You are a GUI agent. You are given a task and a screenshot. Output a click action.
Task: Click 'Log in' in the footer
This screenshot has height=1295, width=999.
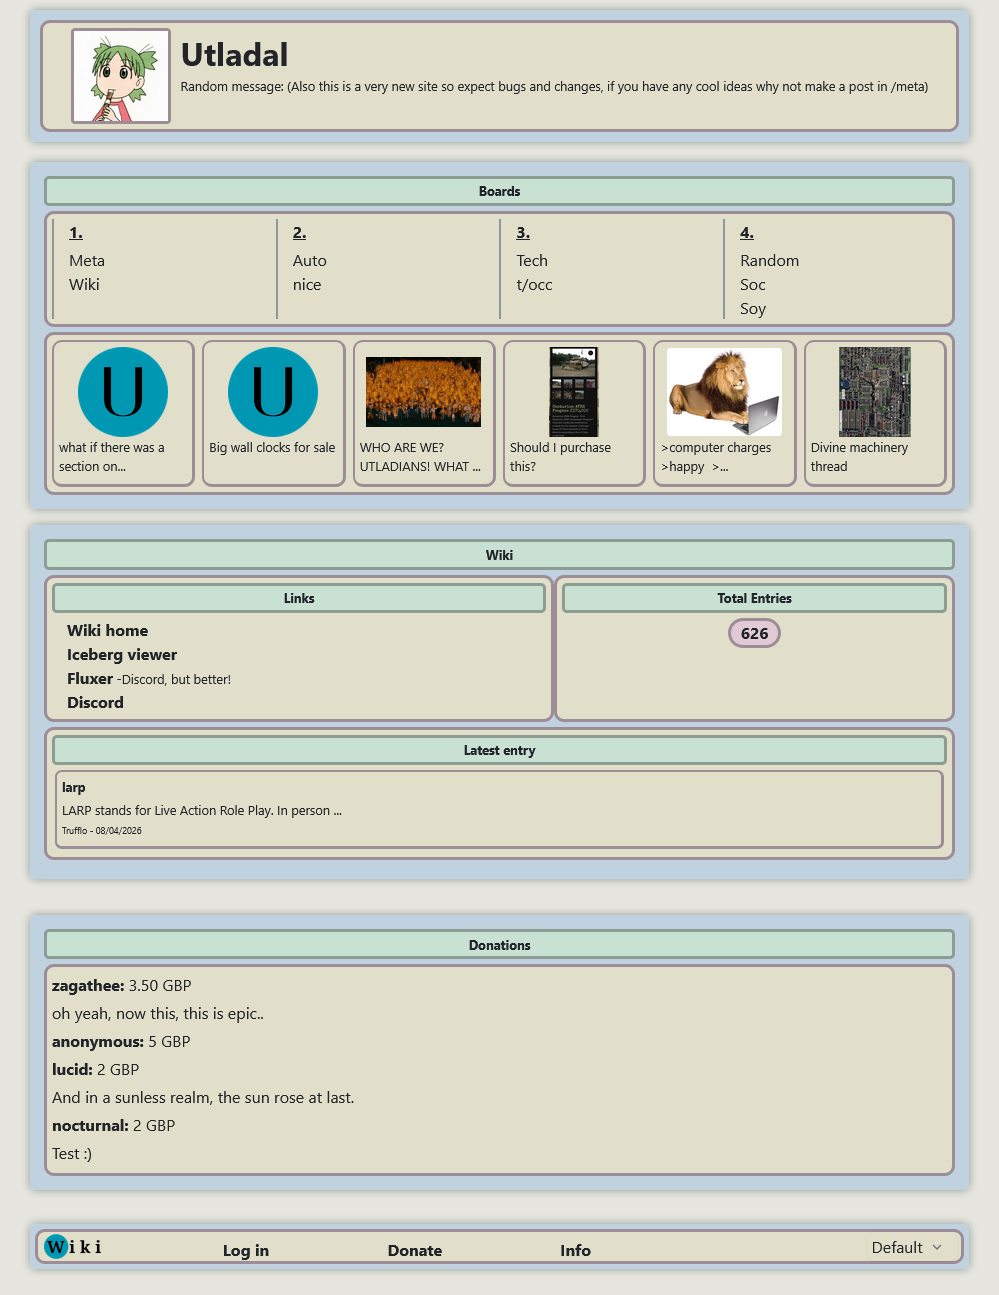tap(245, 1250)
